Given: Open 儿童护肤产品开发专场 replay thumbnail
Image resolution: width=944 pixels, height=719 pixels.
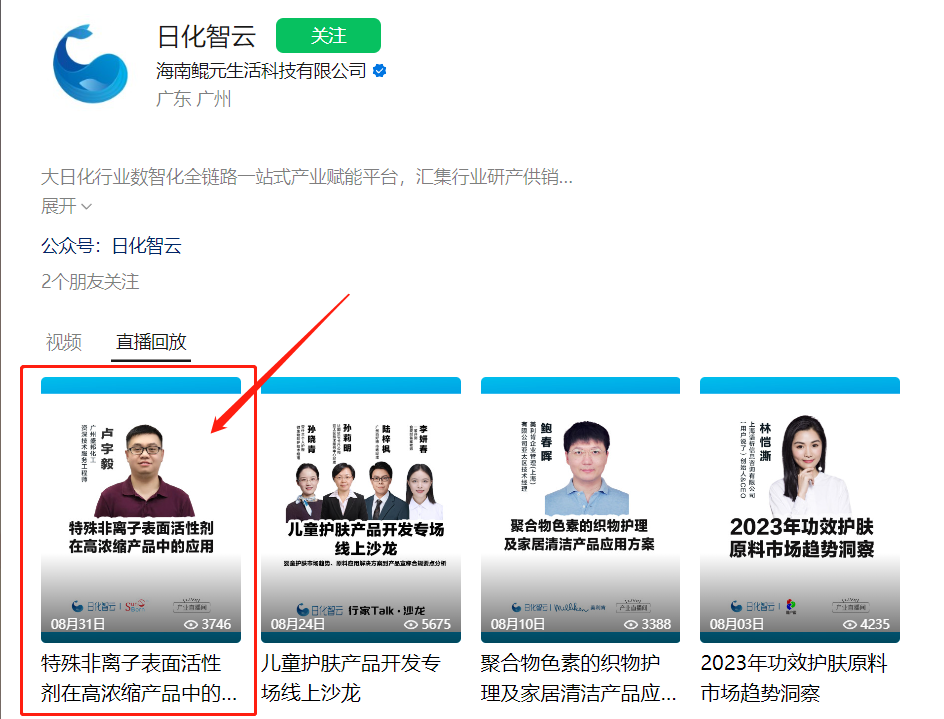Looking at the screenshot, I should [x=361, y=510].
